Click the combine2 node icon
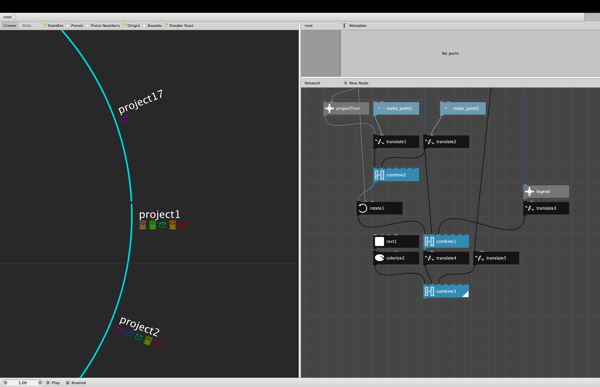Image resolution: width=600 pixels, height=387 pixels. coord(379,175)
